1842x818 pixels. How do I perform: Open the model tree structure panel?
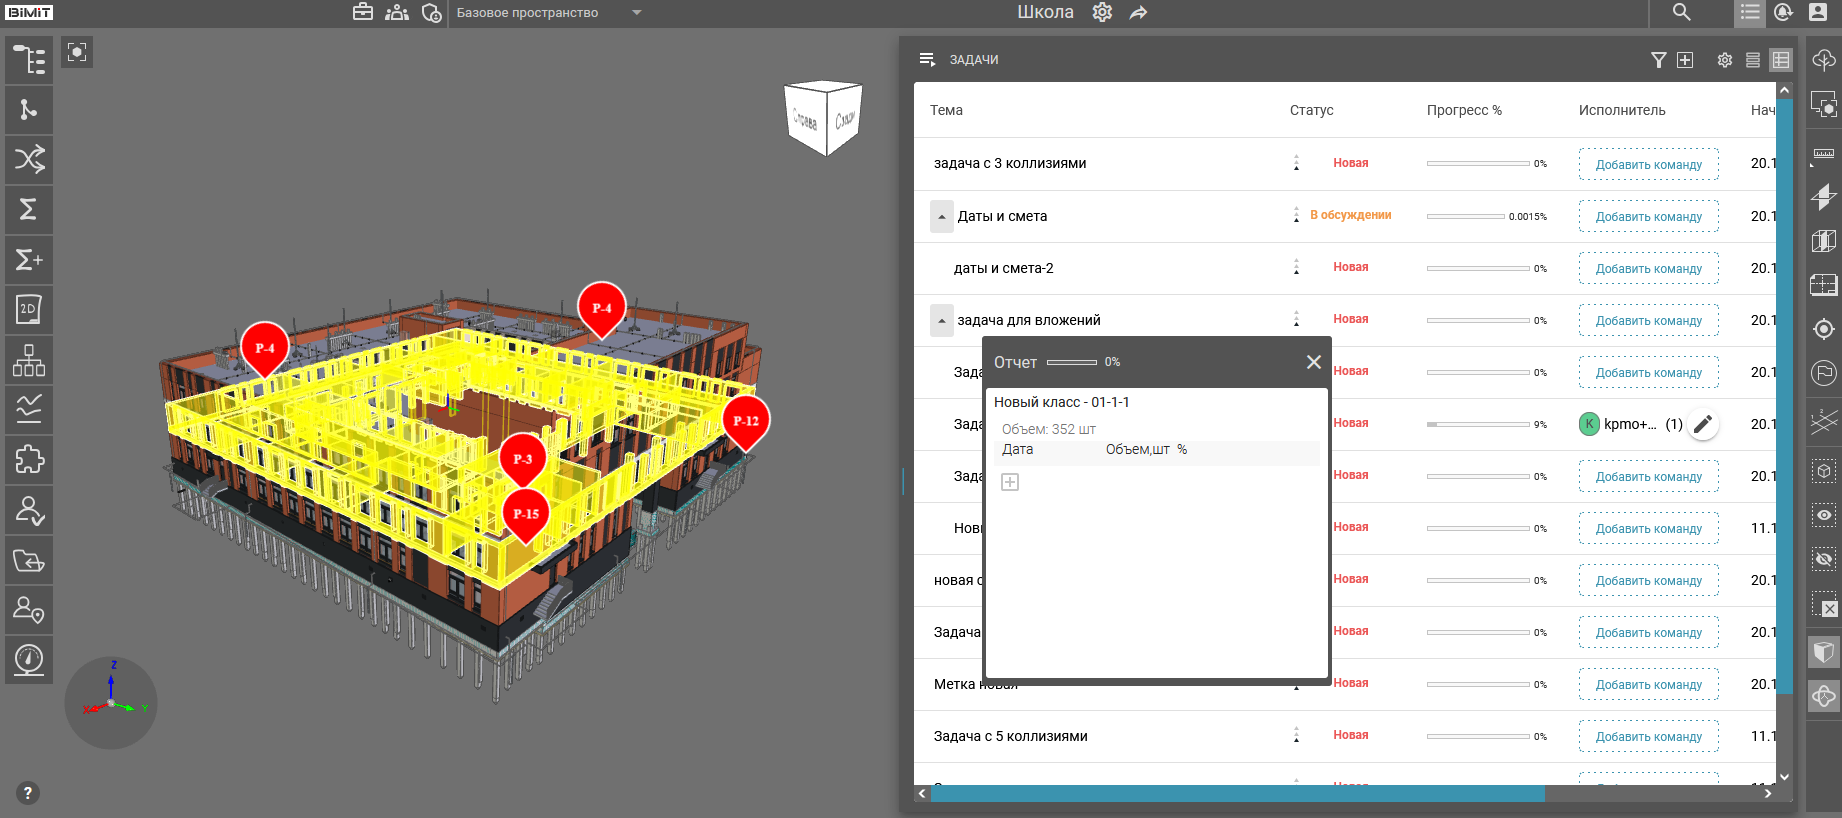(29, 60)
